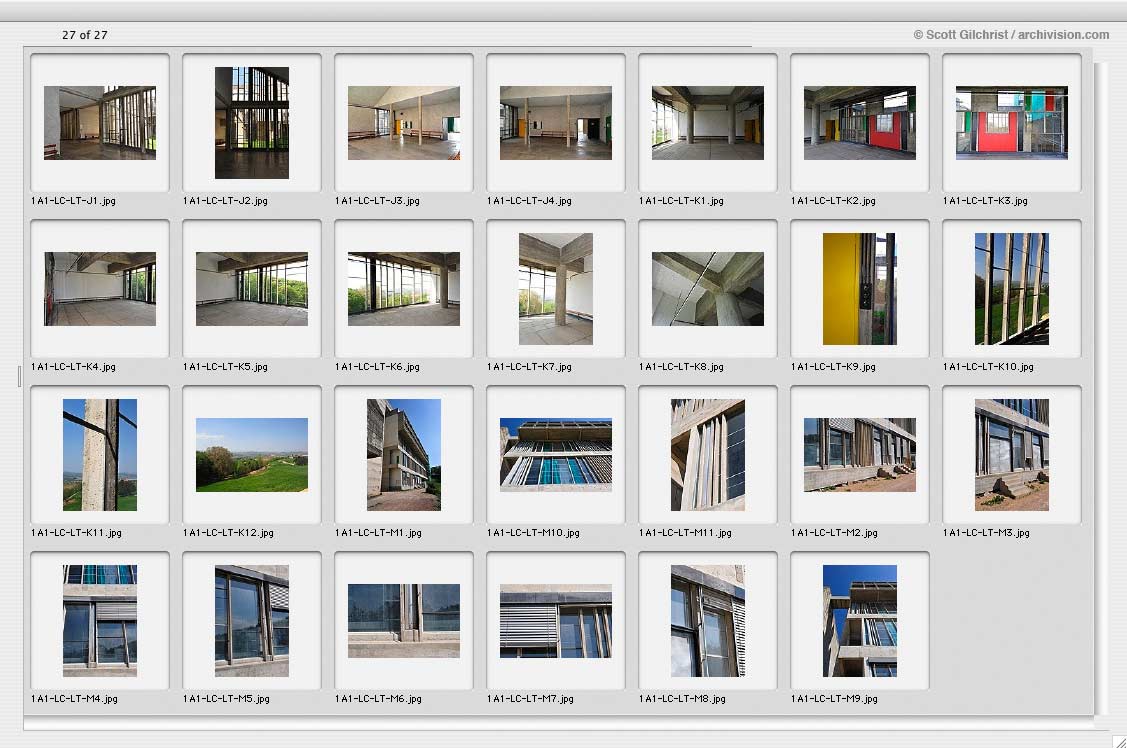
Task: Open the 1A1-LC-LT-M9.jpg thumbnail
Action: coord(860,621)
